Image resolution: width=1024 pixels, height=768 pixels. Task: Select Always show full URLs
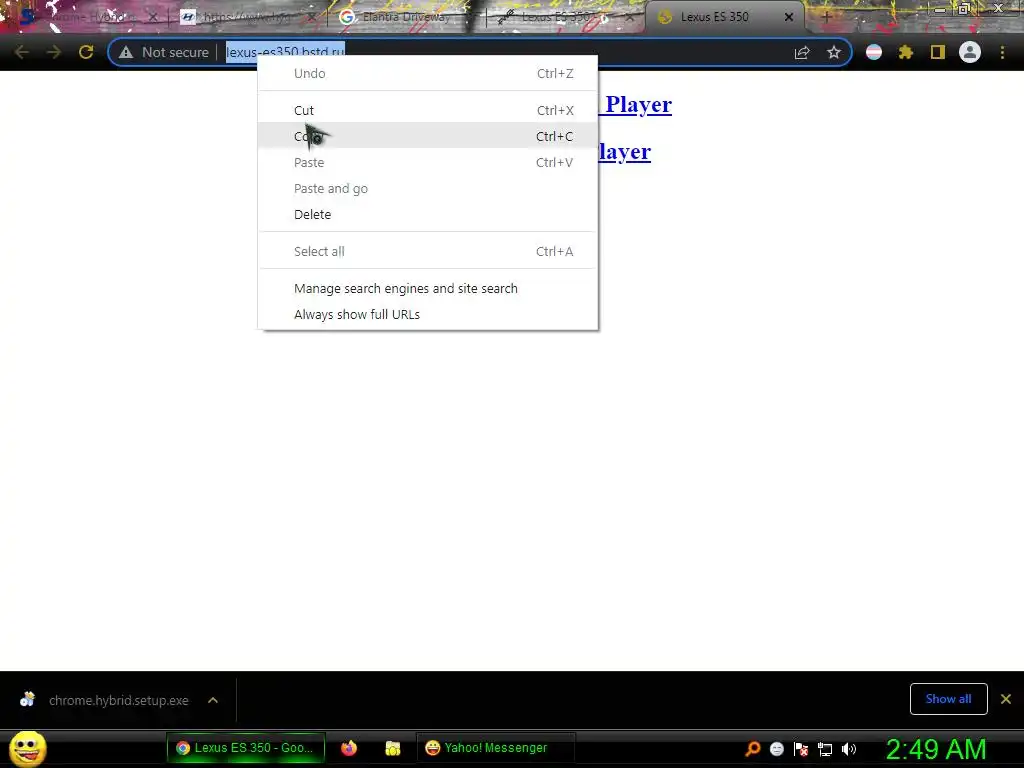(x=428, y=314)
